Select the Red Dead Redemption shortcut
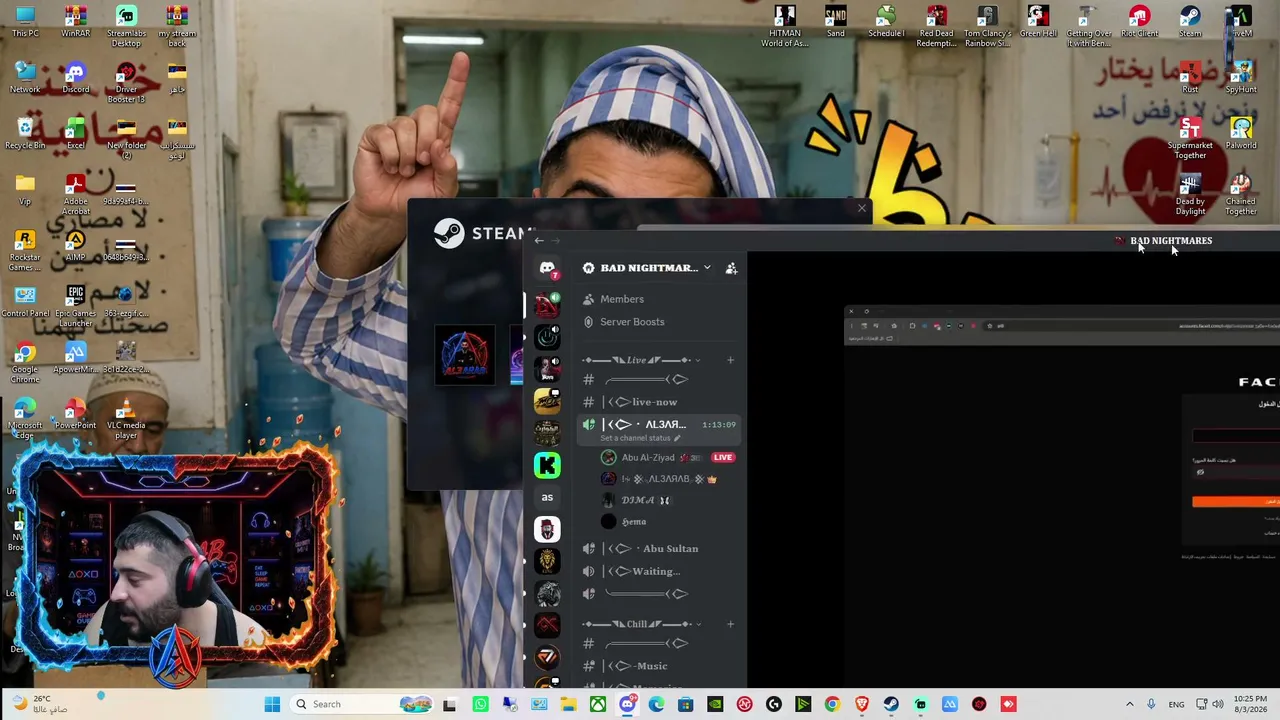 (936, 26)
